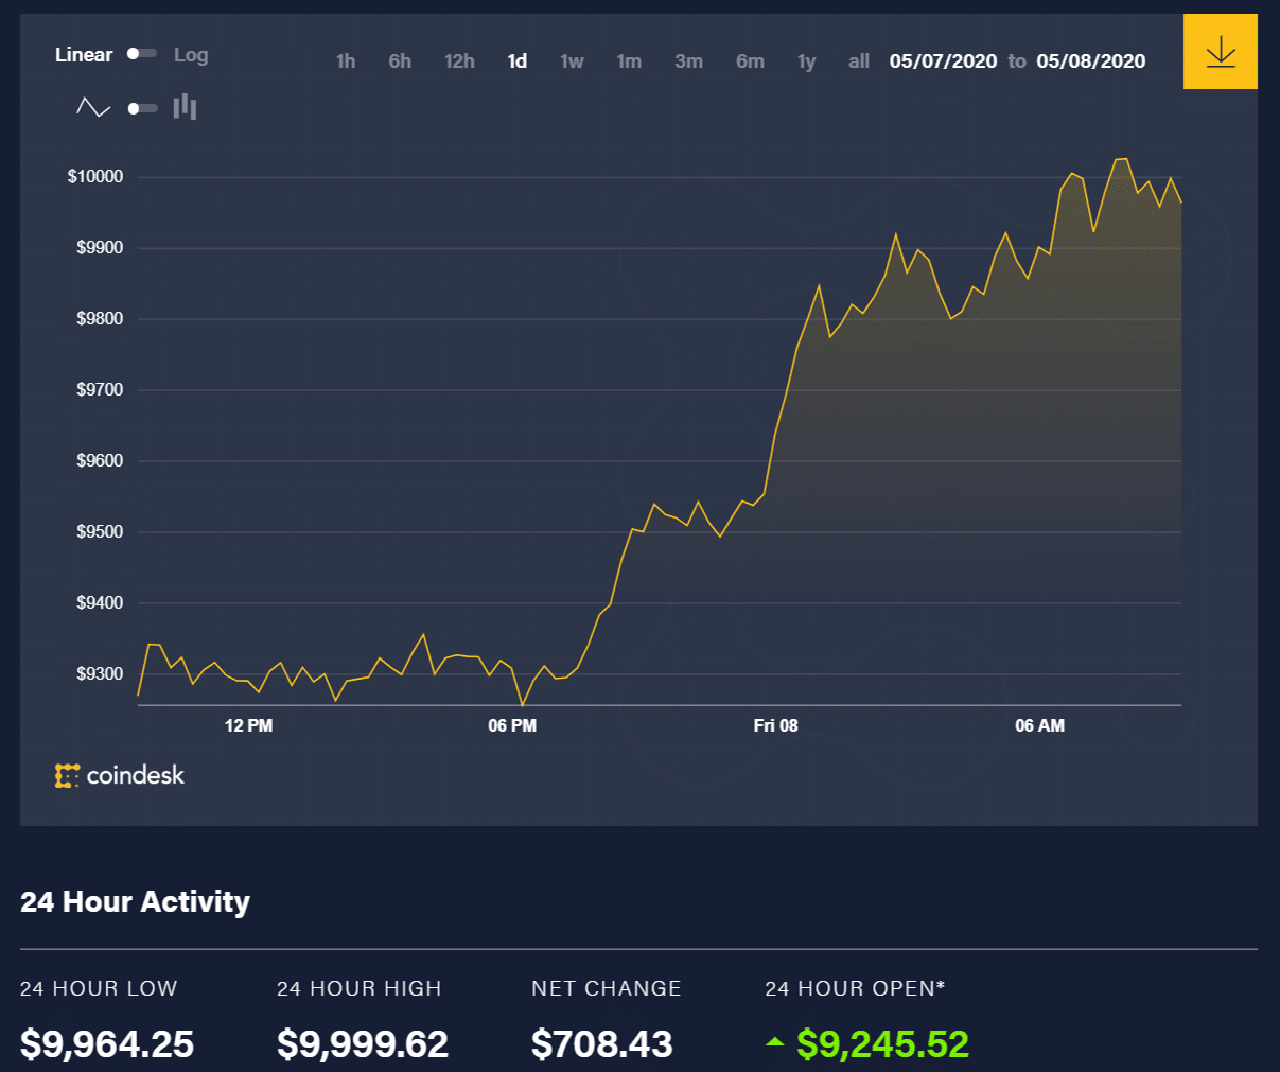Edit the end date 05/08/2020
The height and width of the screenshot is (1072, 1280).
click(x=1091, y=61)
